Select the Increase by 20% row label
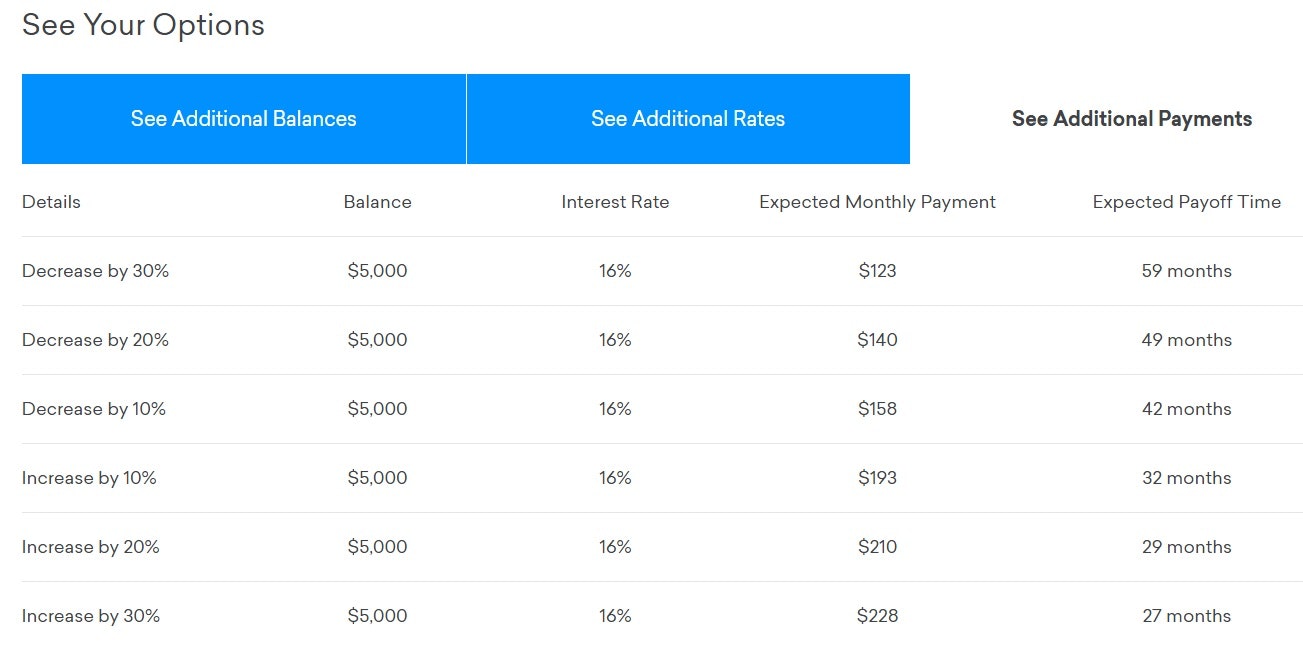Image resolution: width=1303 pixels, height=650 pixels. [91, 547]
